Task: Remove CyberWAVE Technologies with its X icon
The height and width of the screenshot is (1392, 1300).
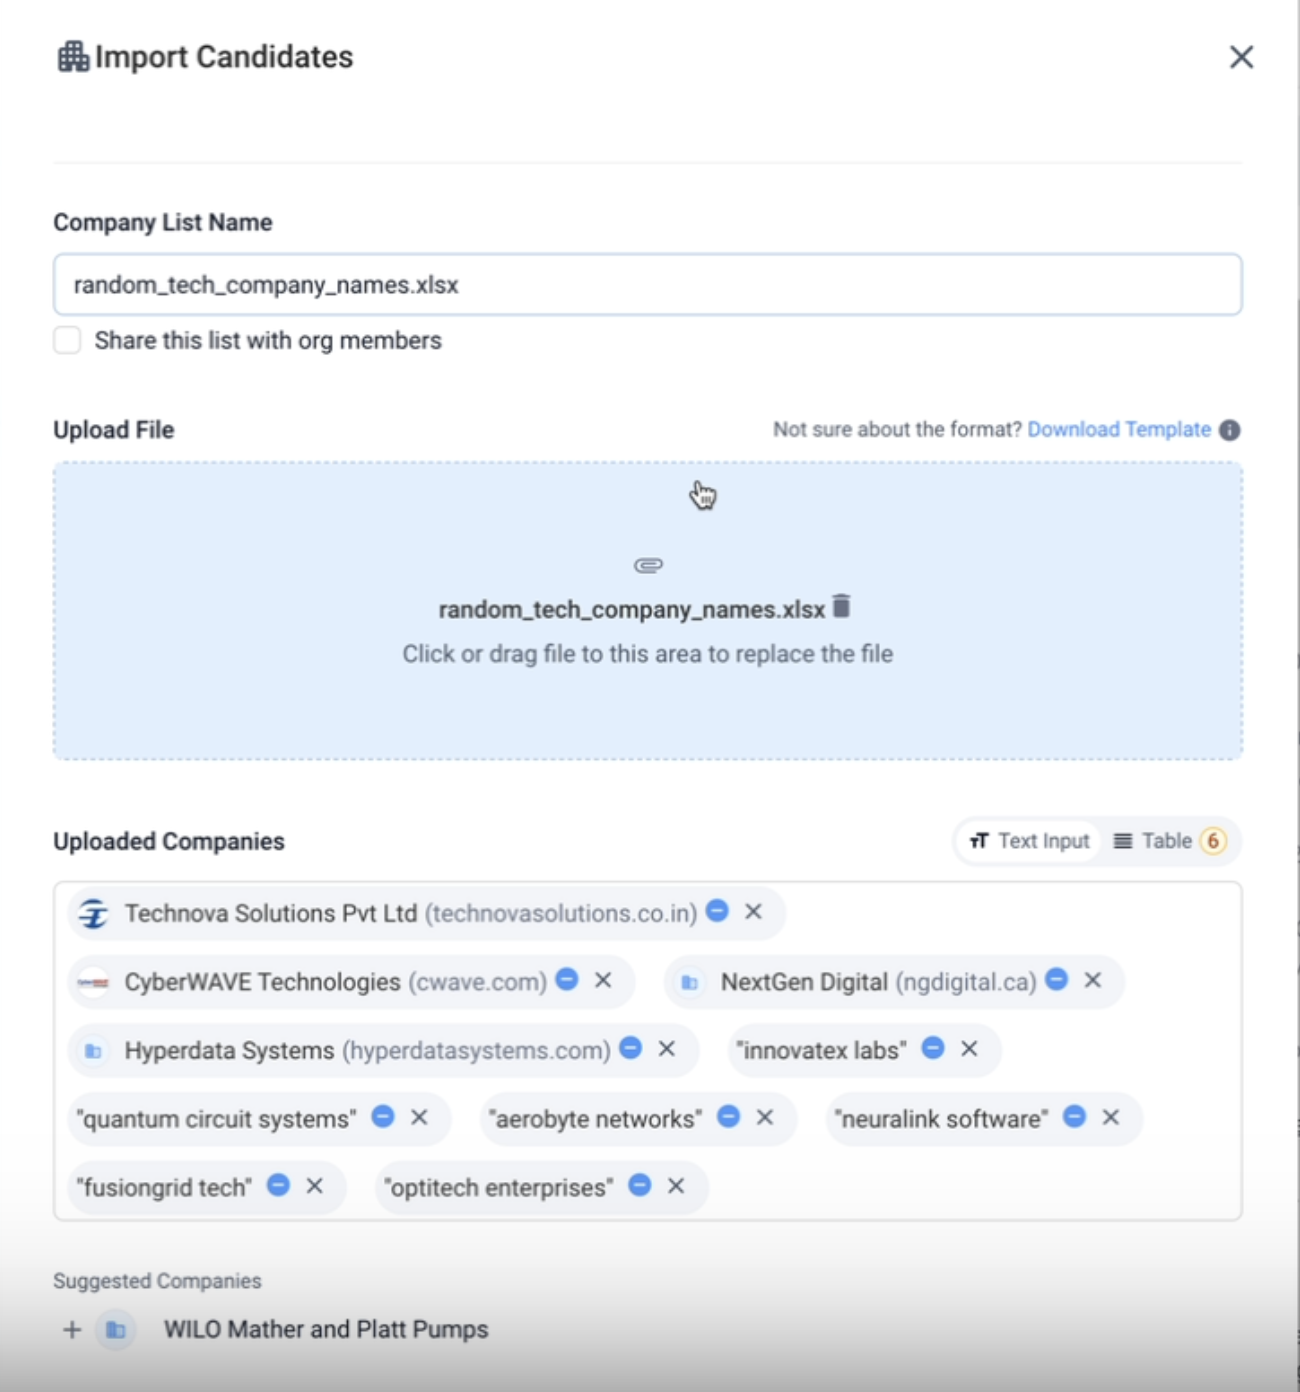Action: pyautogui.click(x=603, y=980)
